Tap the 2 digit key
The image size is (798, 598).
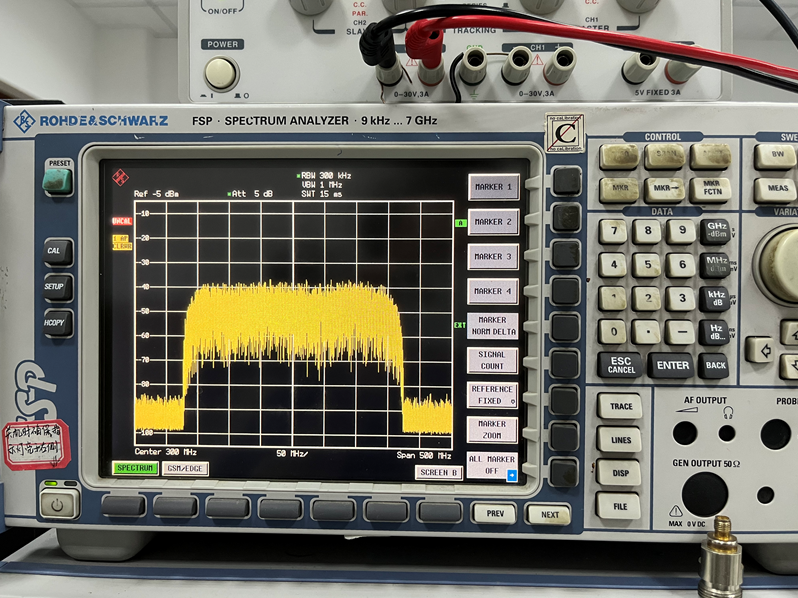coord(646,299)
